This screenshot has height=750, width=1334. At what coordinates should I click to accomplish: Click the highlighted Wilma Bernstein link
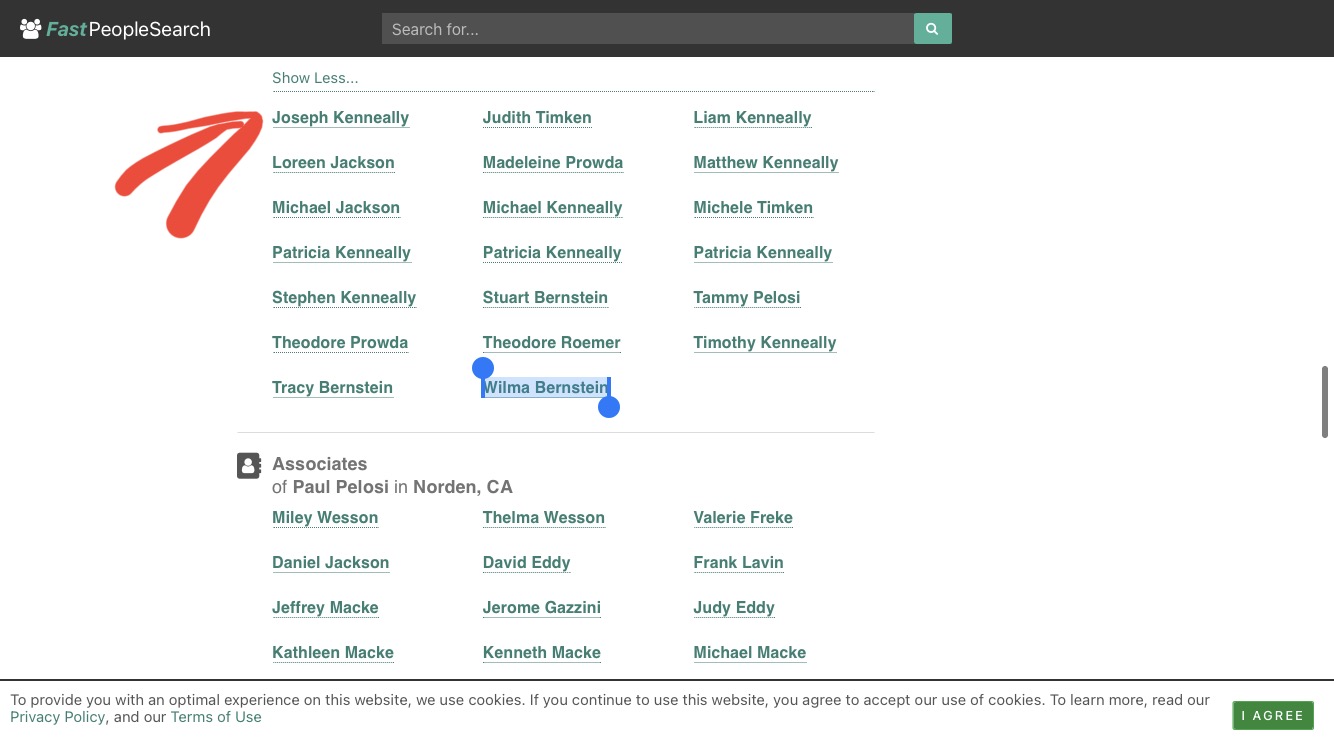coord(546,388)
